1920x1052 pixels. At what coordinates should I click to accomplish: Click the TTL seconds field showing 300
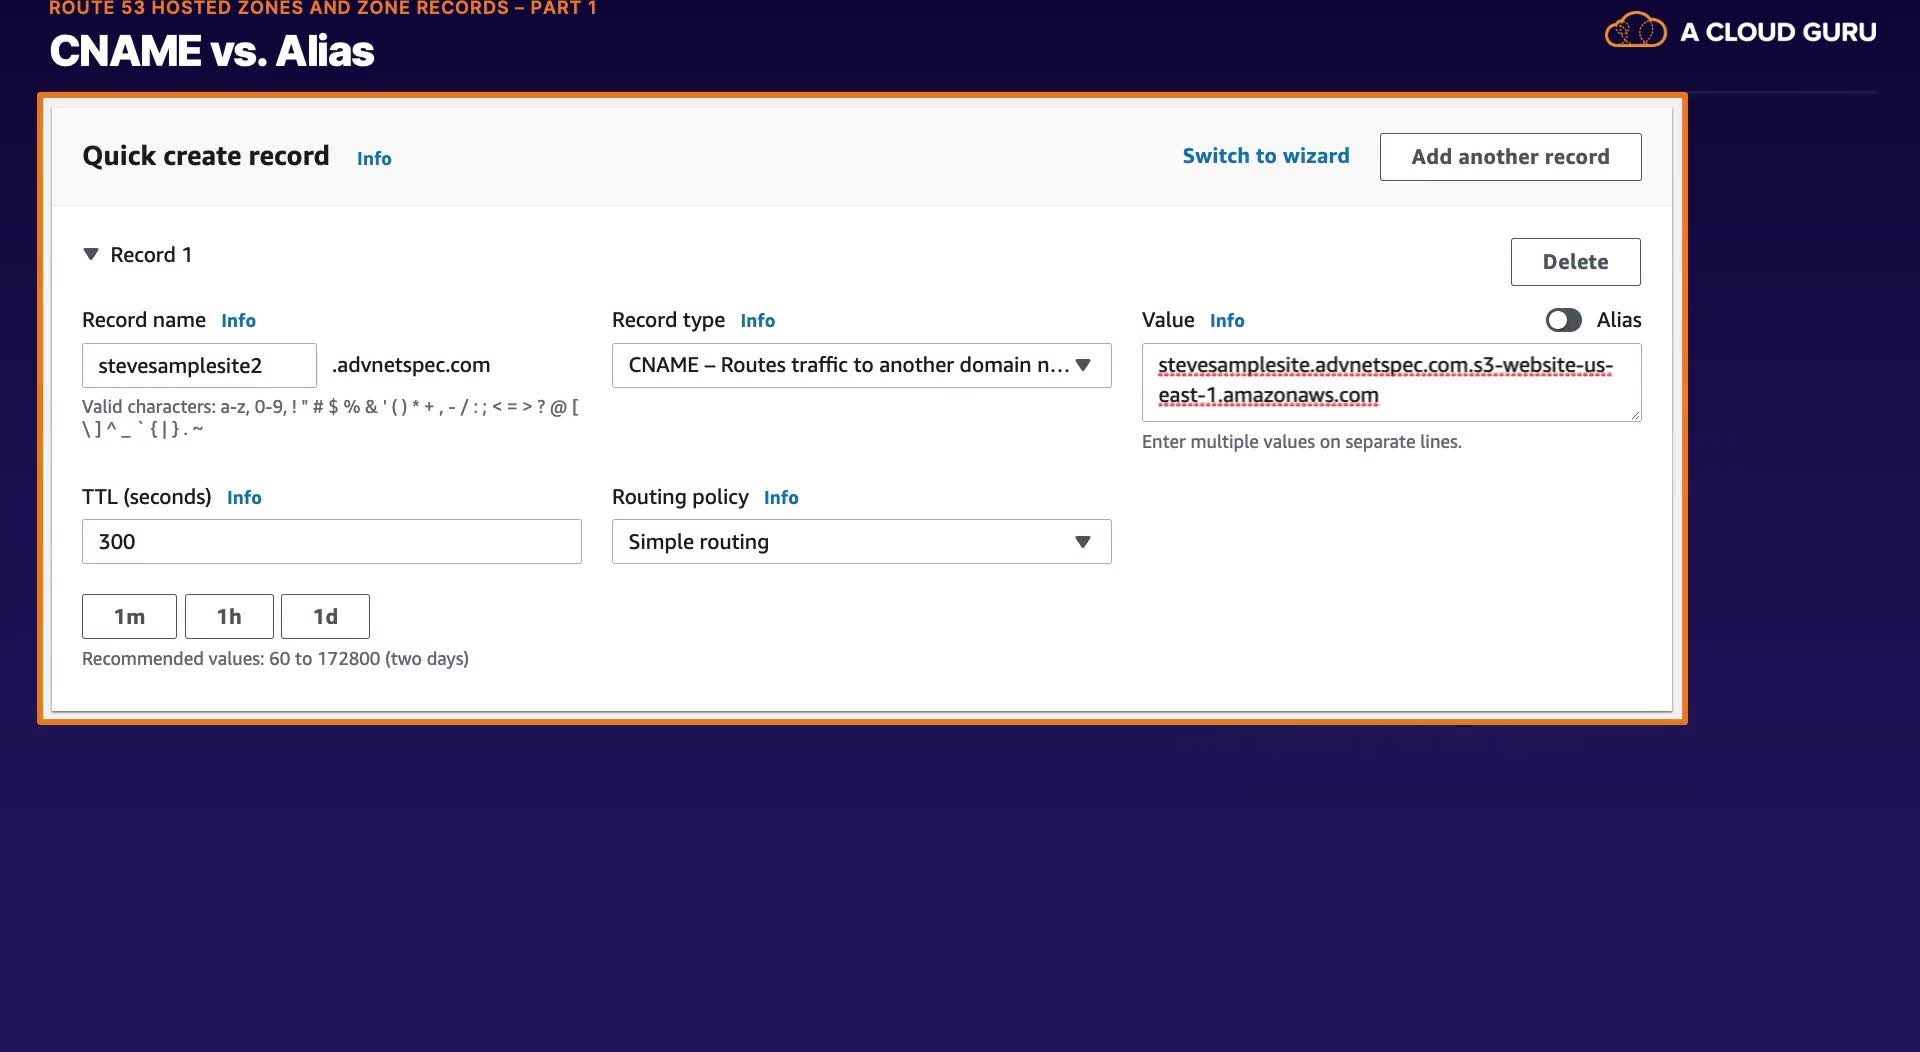click(331, 541)
